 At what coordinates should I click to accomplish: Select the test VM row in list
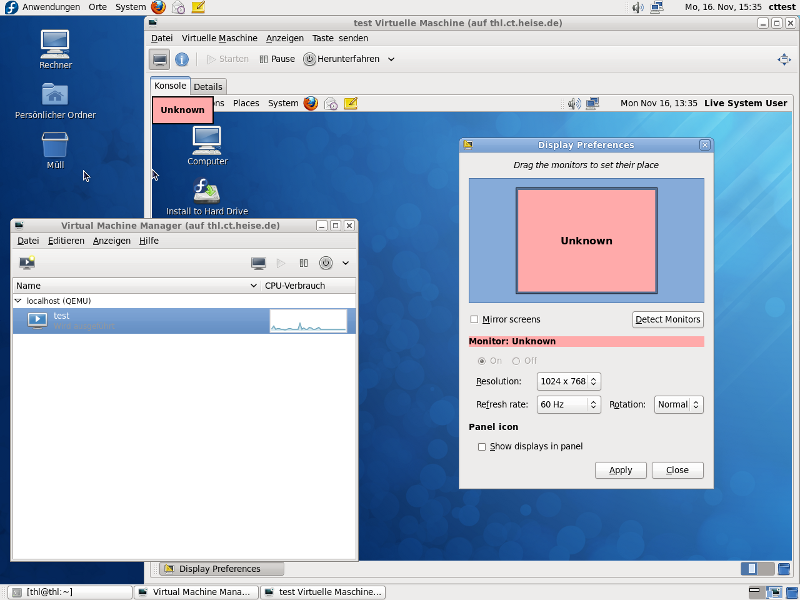(x=140, y=320)
